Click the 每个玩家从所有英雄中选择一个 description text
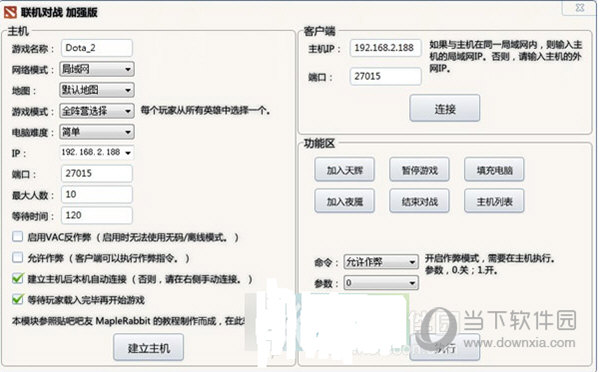 [205, 111]
